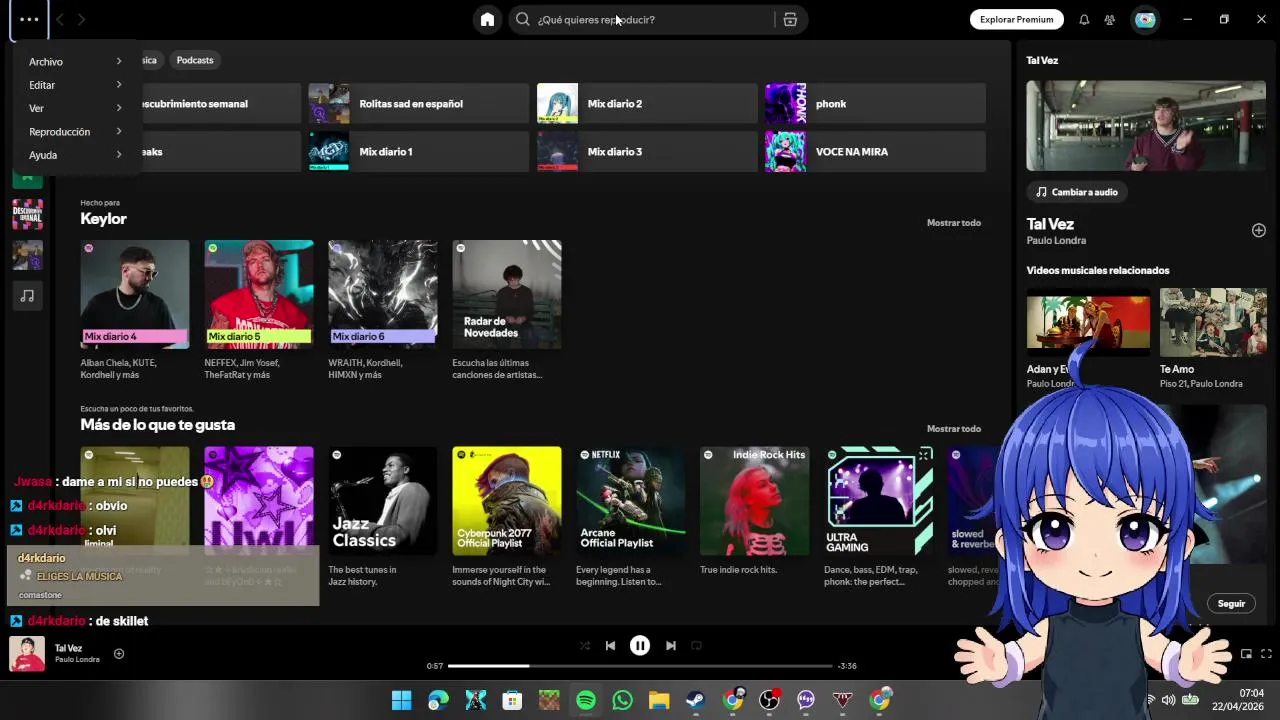The image size is (1280, 720).
Task: Seek within the song progress bar
Action: coord(640,666)
